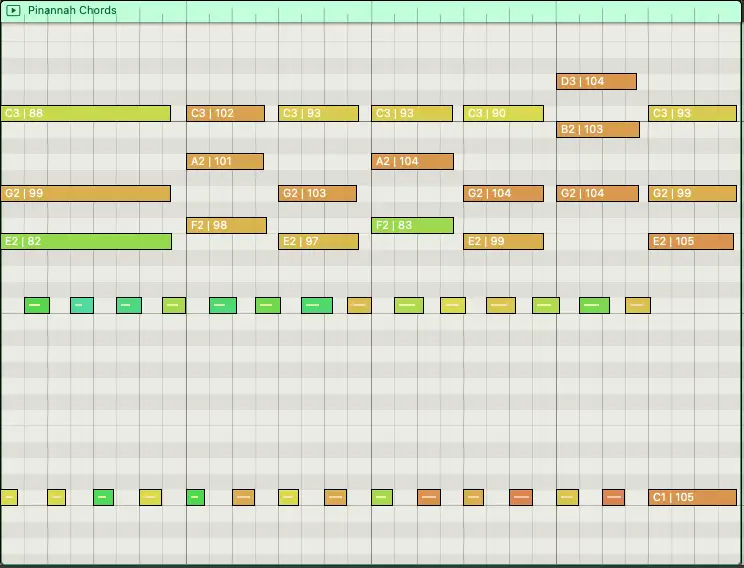
Task: Click the short orange note left of C1 | 105
Action: (x=613, y=497)
